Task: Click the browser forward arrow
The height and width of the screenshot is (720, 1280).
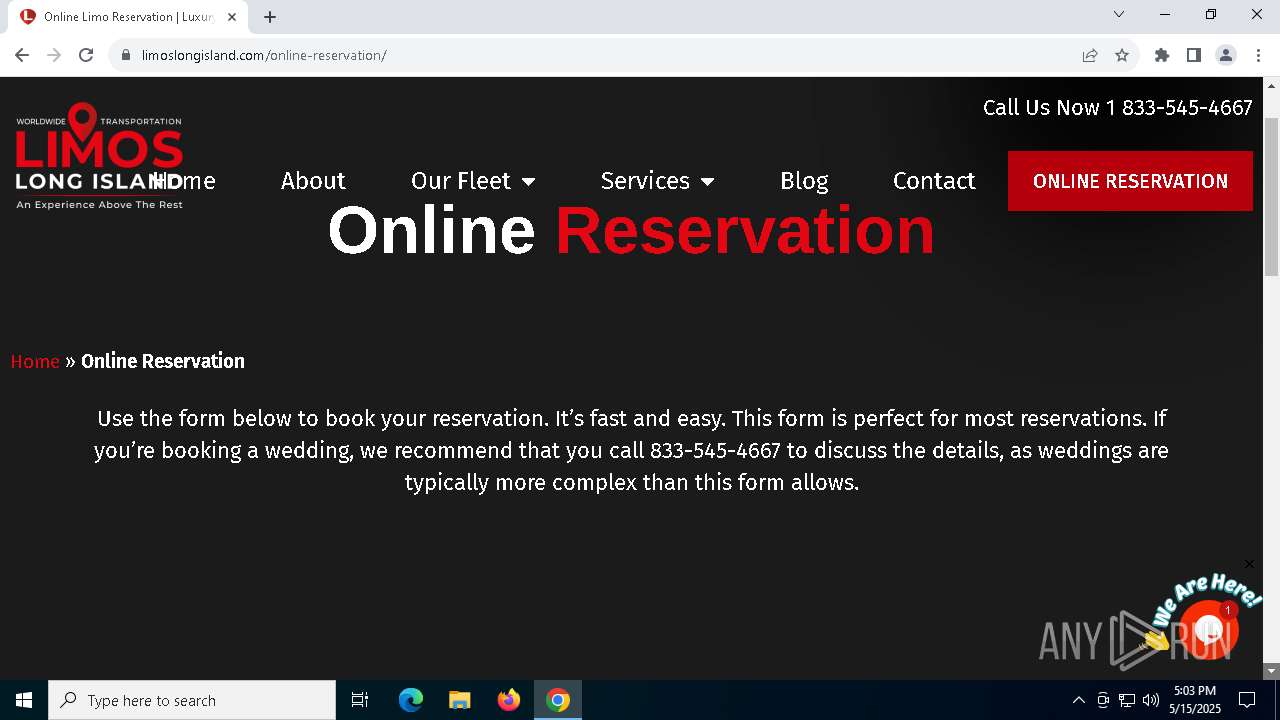Action: click(54, 55)
